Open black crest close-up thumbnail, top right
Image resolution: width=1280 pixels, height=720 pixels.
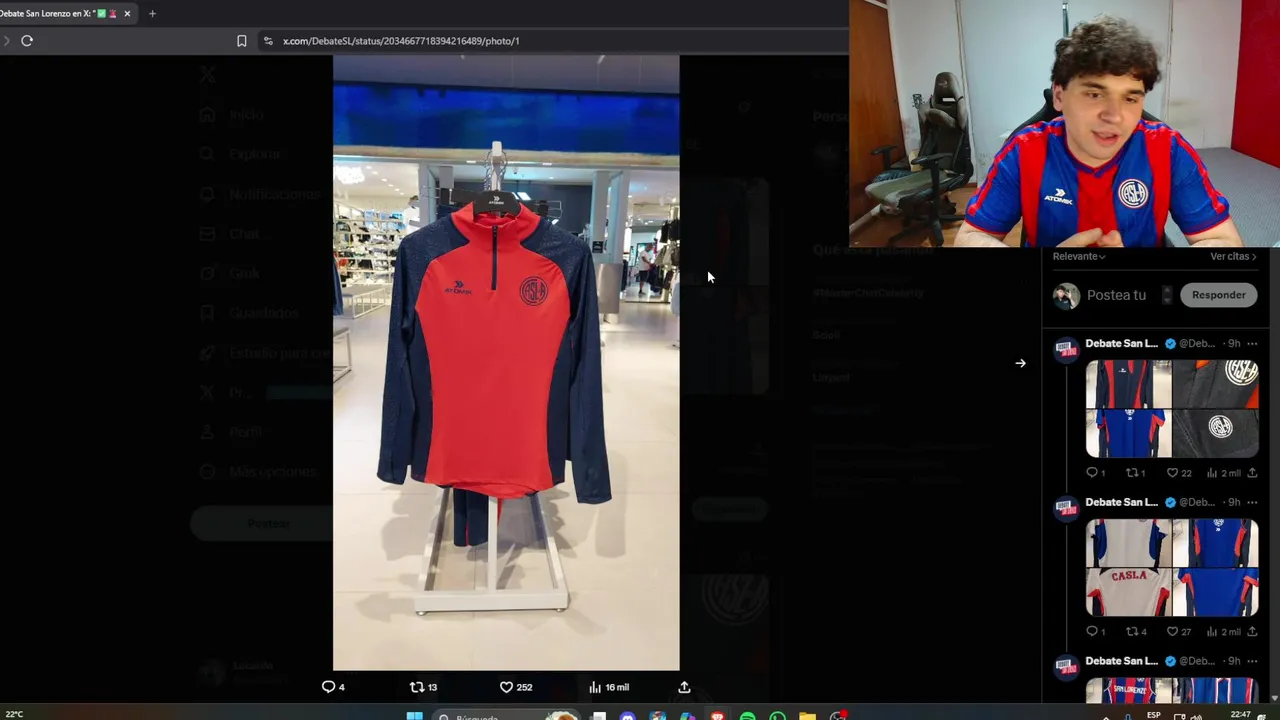[x=1215, y=384]
